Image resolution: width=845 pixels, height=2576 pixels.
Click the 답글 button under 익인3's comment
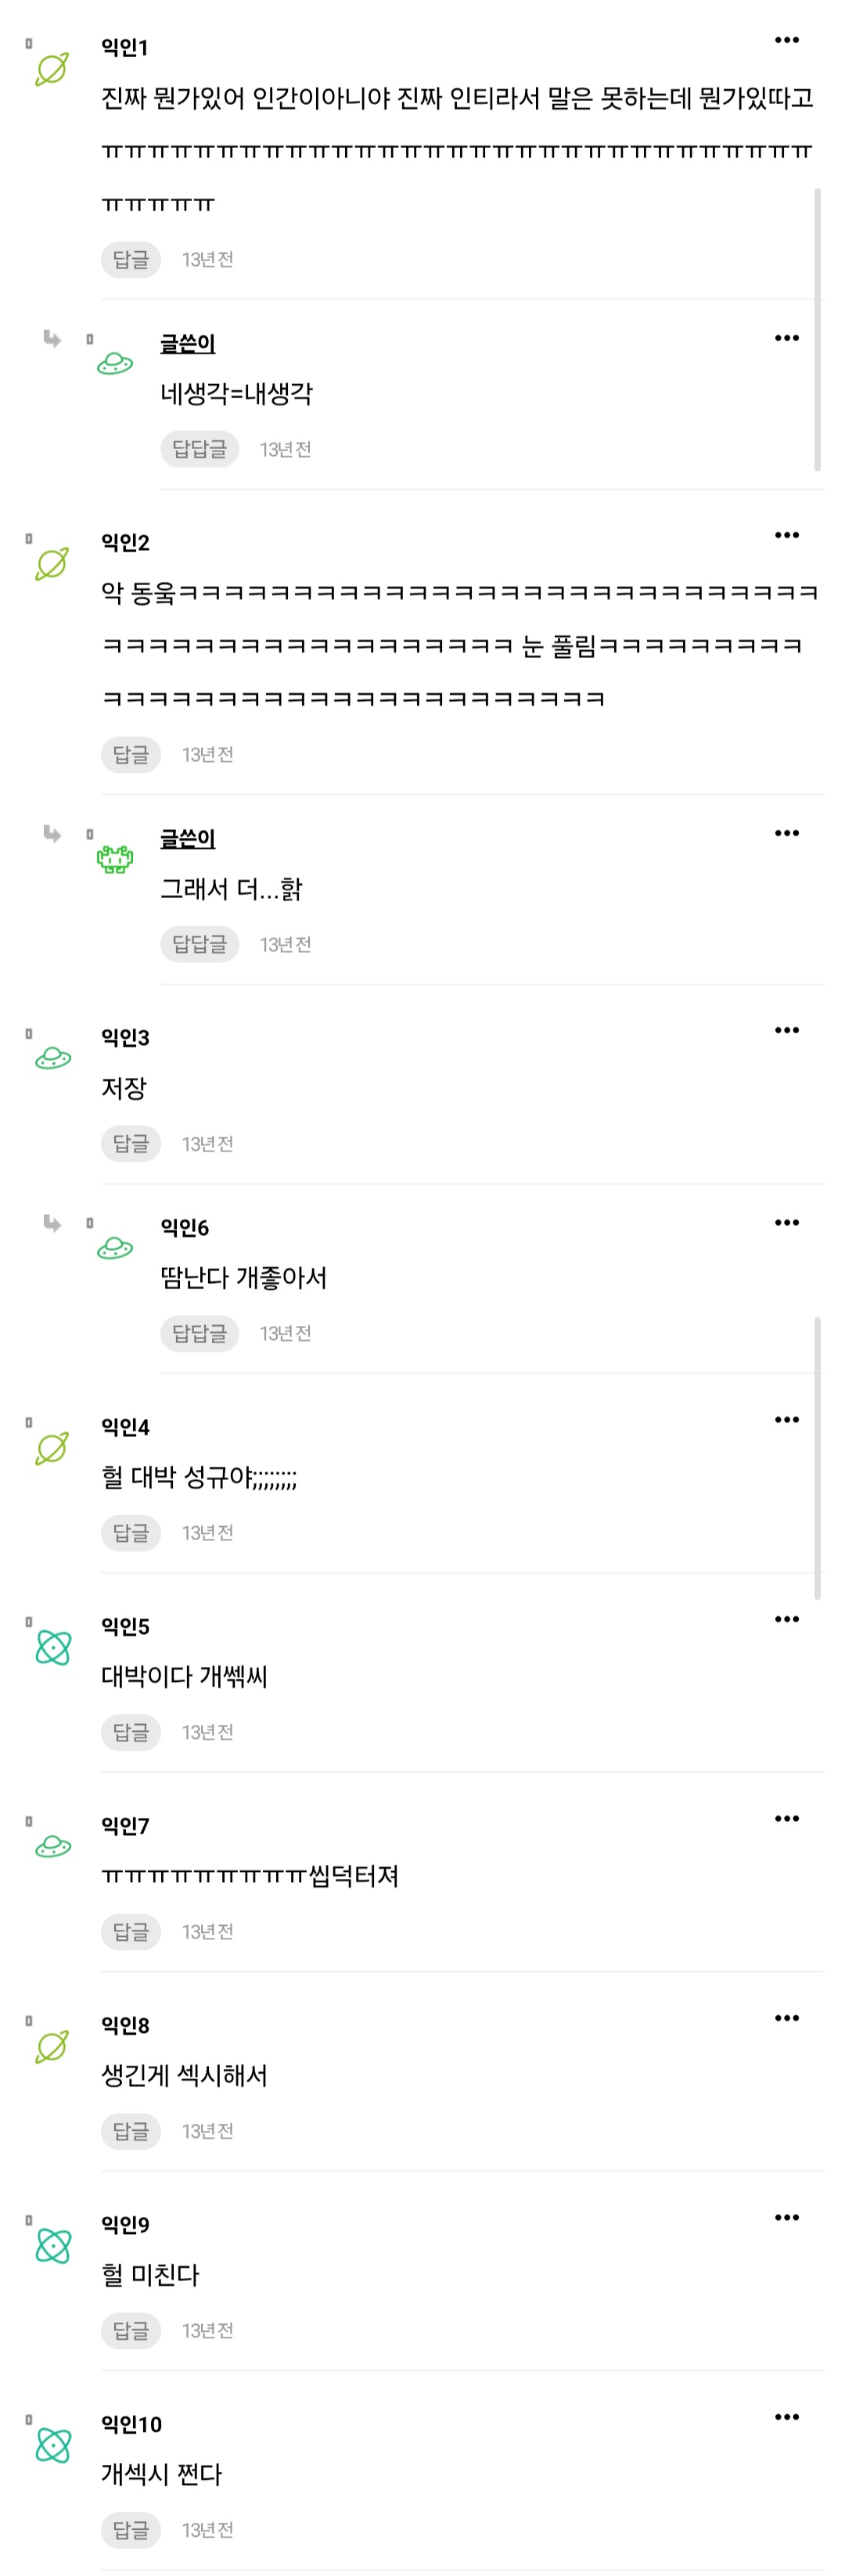pos(131,1143)
